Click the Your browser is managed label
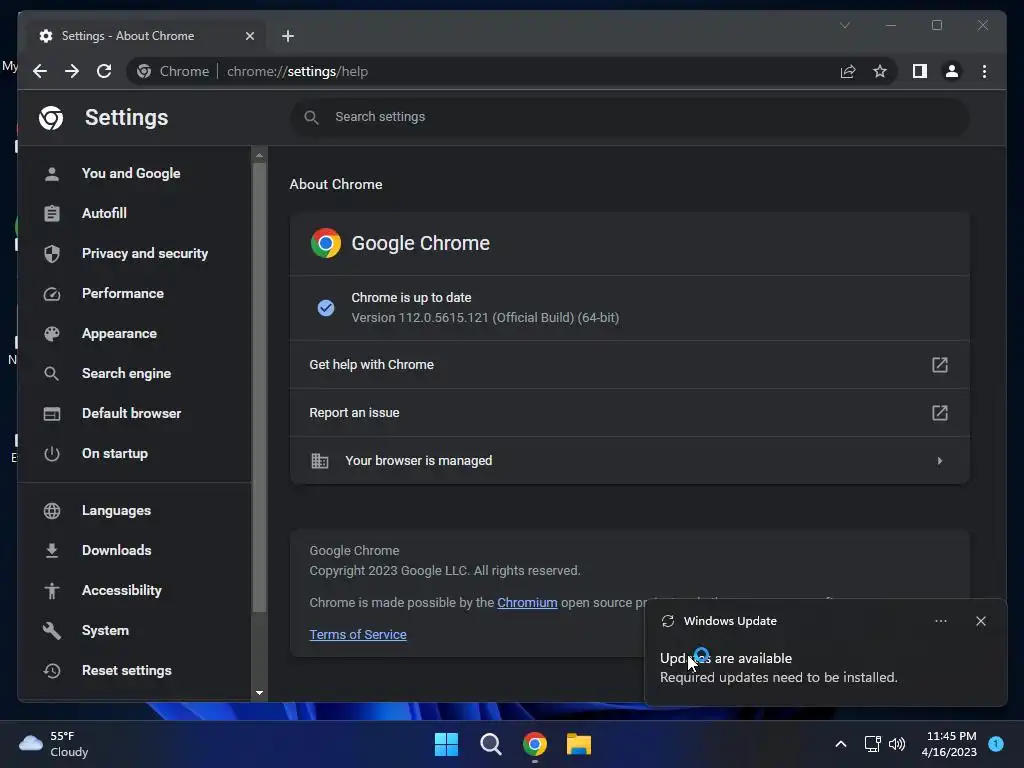This screenshot has width=1024, height=768. click(419, 460)
